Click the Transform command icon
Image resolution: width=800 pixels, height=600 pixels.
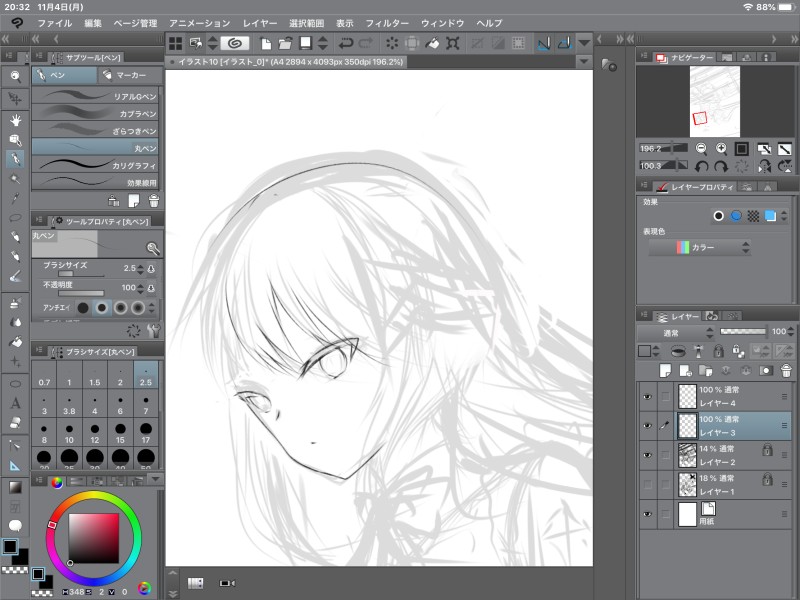pyautogui.click(x=453, y=43)
